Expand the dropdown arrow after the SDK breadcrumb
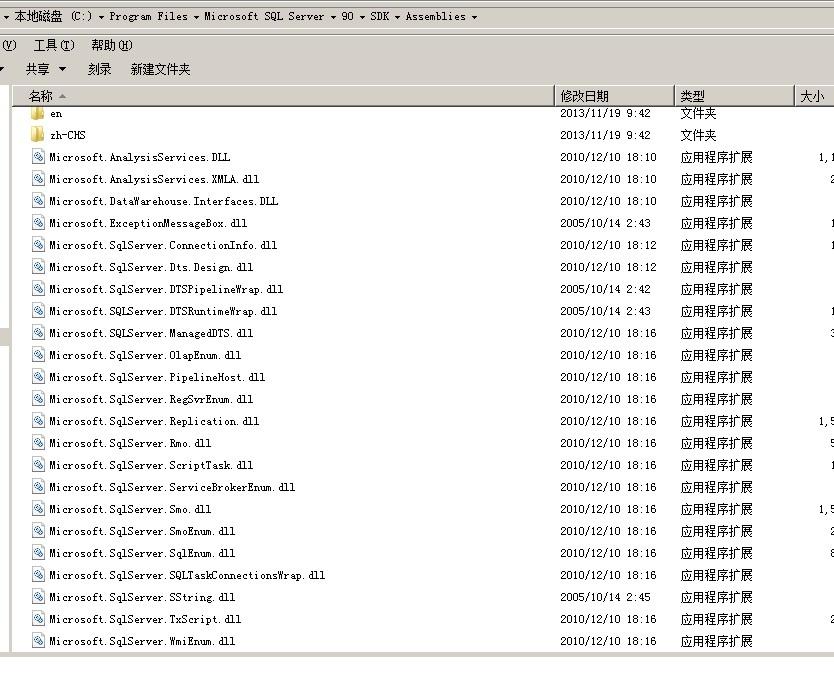The image size is (834, 675). pyautogui.click(x=397, y=17)
